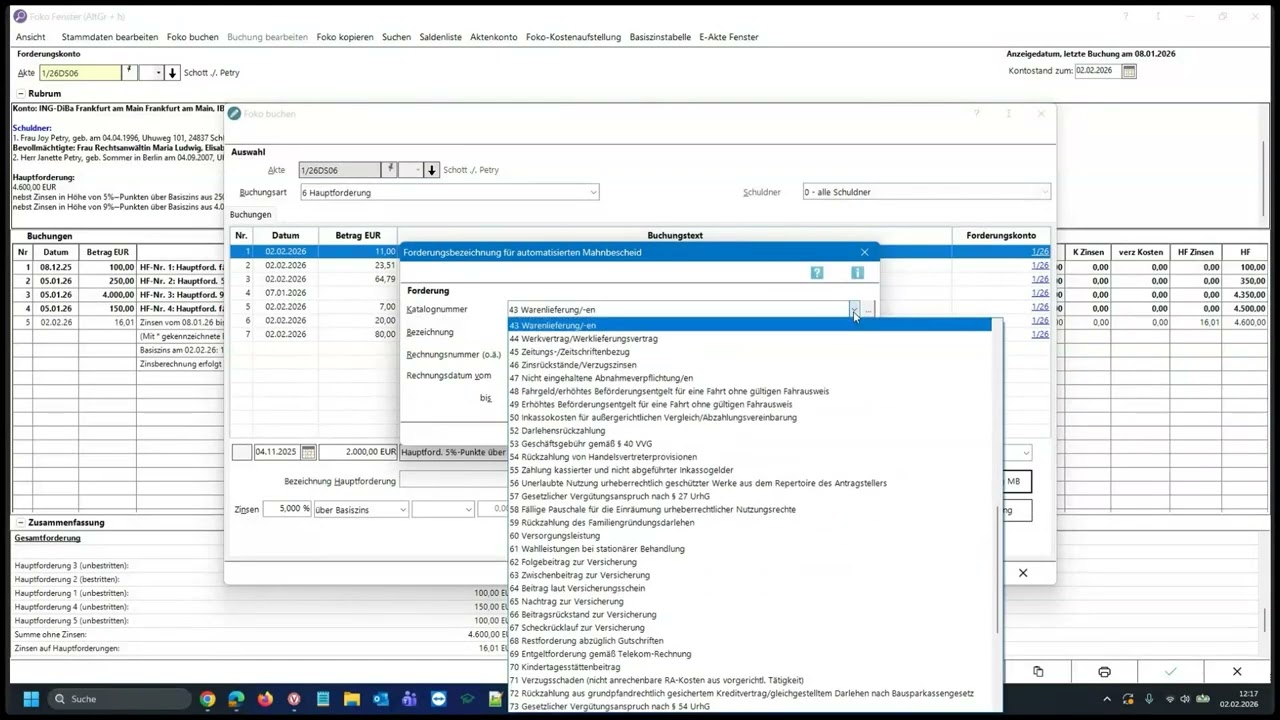The width and height of the screenshot is (1280, 720).
Task: Select '69 Entgeltforderung gemäß Telekom-Rechnung'
Action: pos(750,654)
